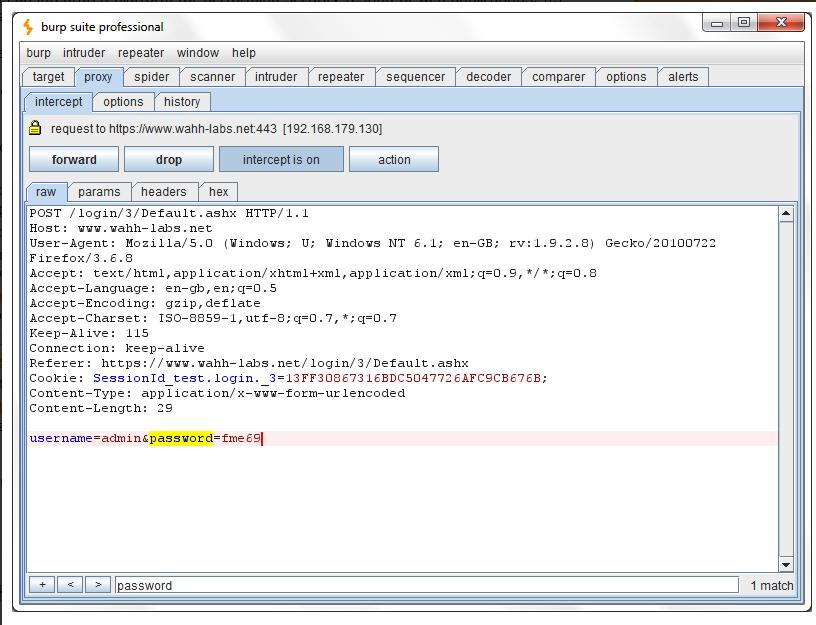Select the intercept sub-tab
The width and height of the screenshot is (816, 625).
pos(58,102)
